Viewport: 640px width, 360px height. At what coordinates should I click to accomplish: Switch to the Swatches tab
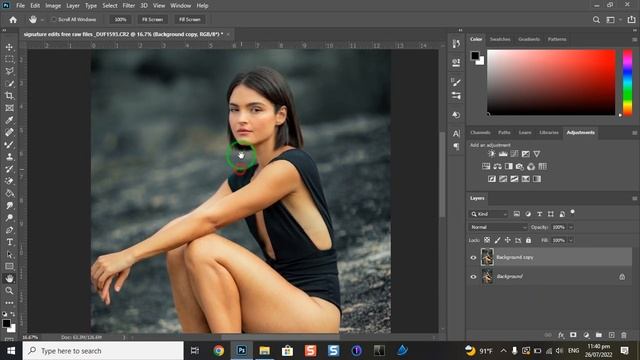[500, 40]
